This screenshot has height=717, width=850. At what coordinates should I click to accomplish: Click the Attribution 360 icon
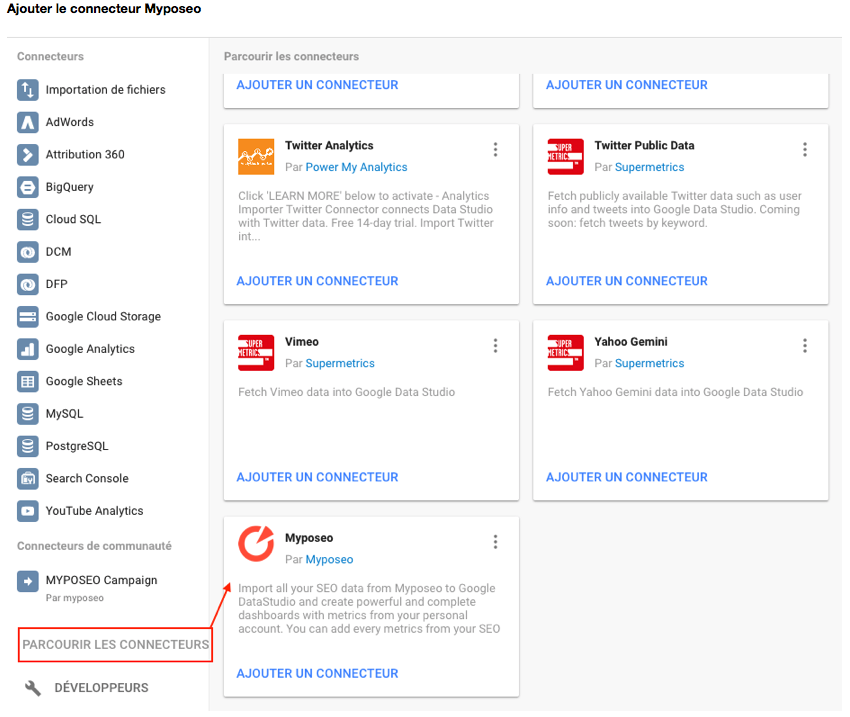click(x=28, y=155)
